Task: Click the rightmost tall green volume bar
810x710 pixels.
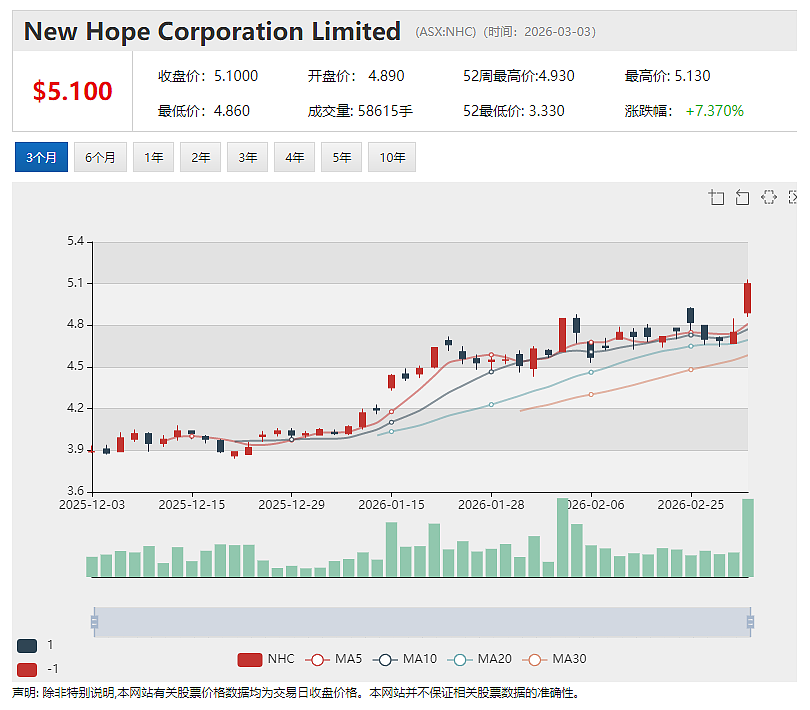Action: tap(747, 537)
